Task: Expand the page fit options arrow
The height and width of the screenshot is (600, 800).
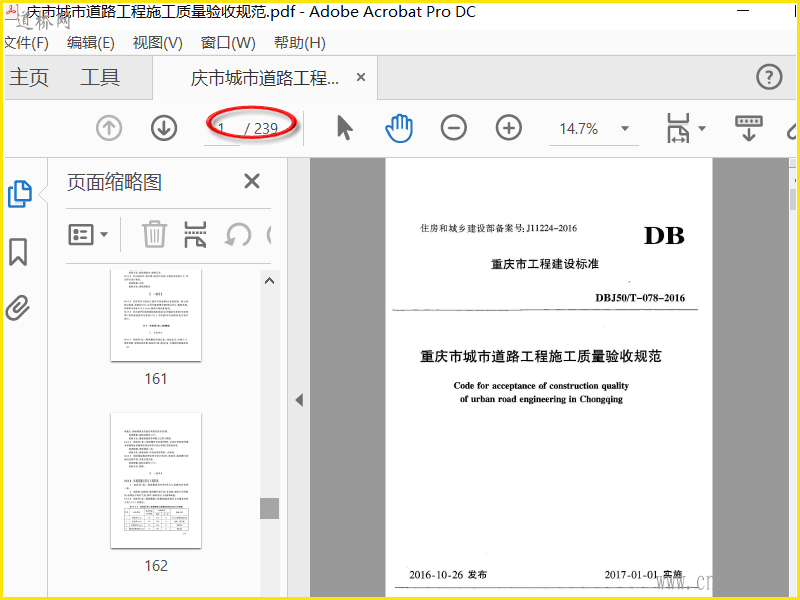Action: point(702,129)
